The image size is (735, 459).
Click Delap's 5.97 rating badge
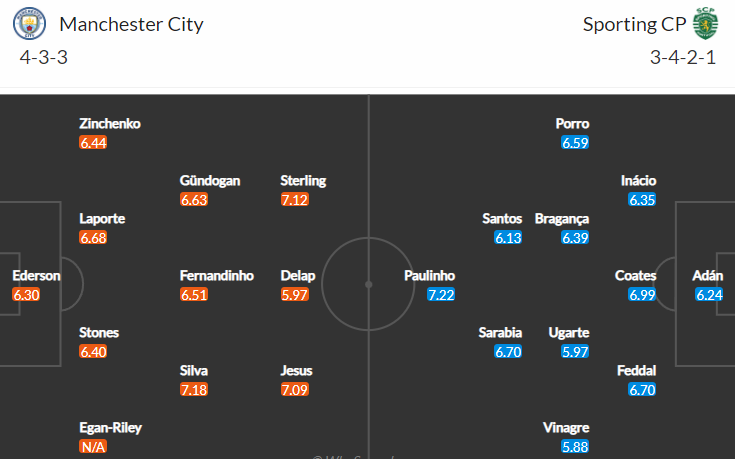point(294,294)
